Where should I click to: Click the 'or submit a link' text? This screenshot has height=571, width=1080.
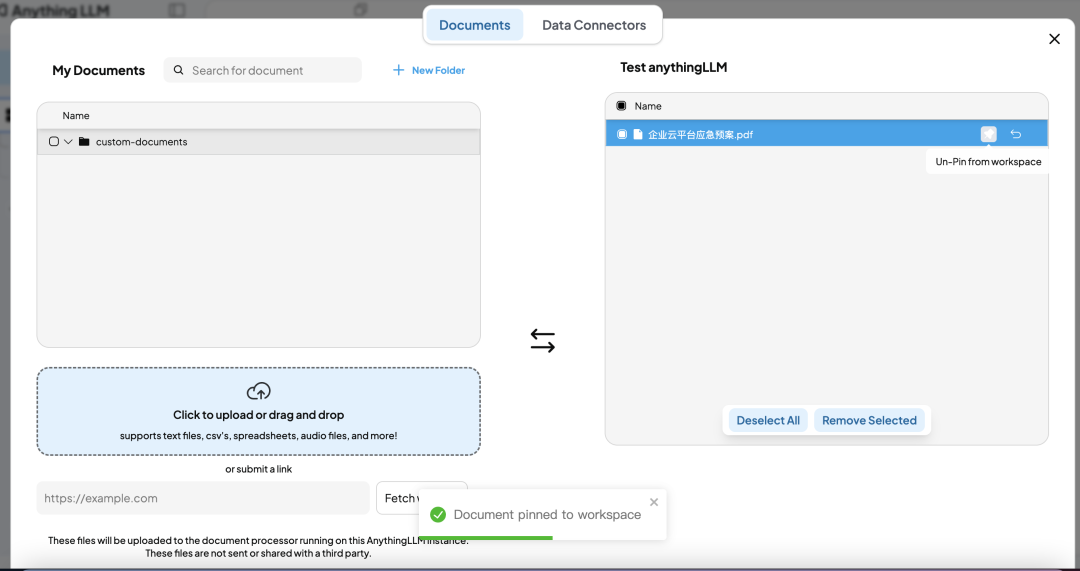258,469
